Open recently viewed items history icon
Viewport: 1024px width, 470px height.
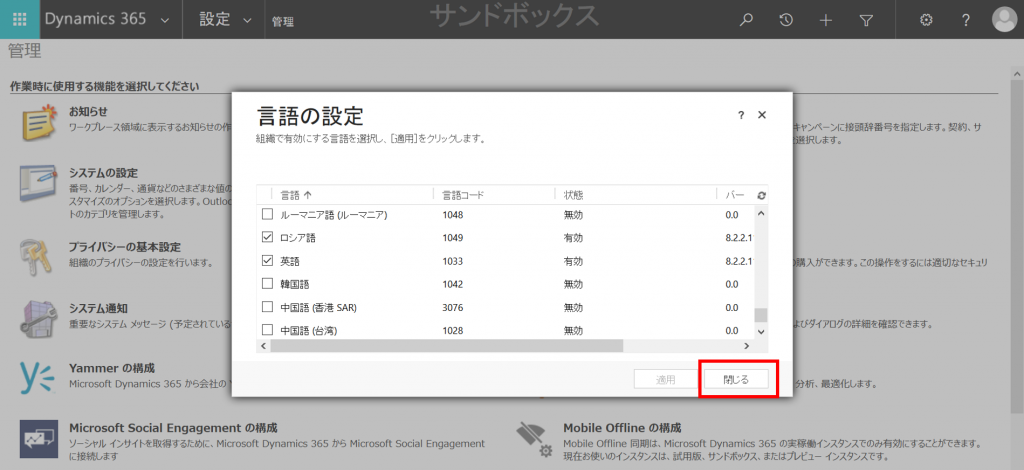click(786, 20)
